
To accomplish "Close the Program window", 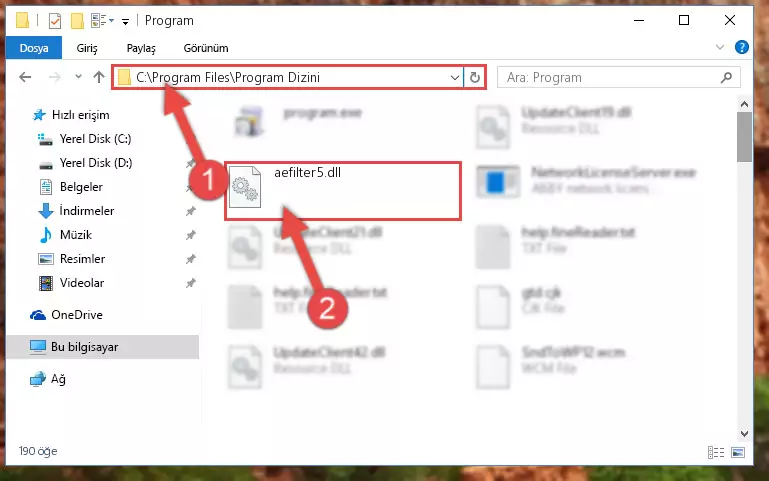I will pos(729,21).
